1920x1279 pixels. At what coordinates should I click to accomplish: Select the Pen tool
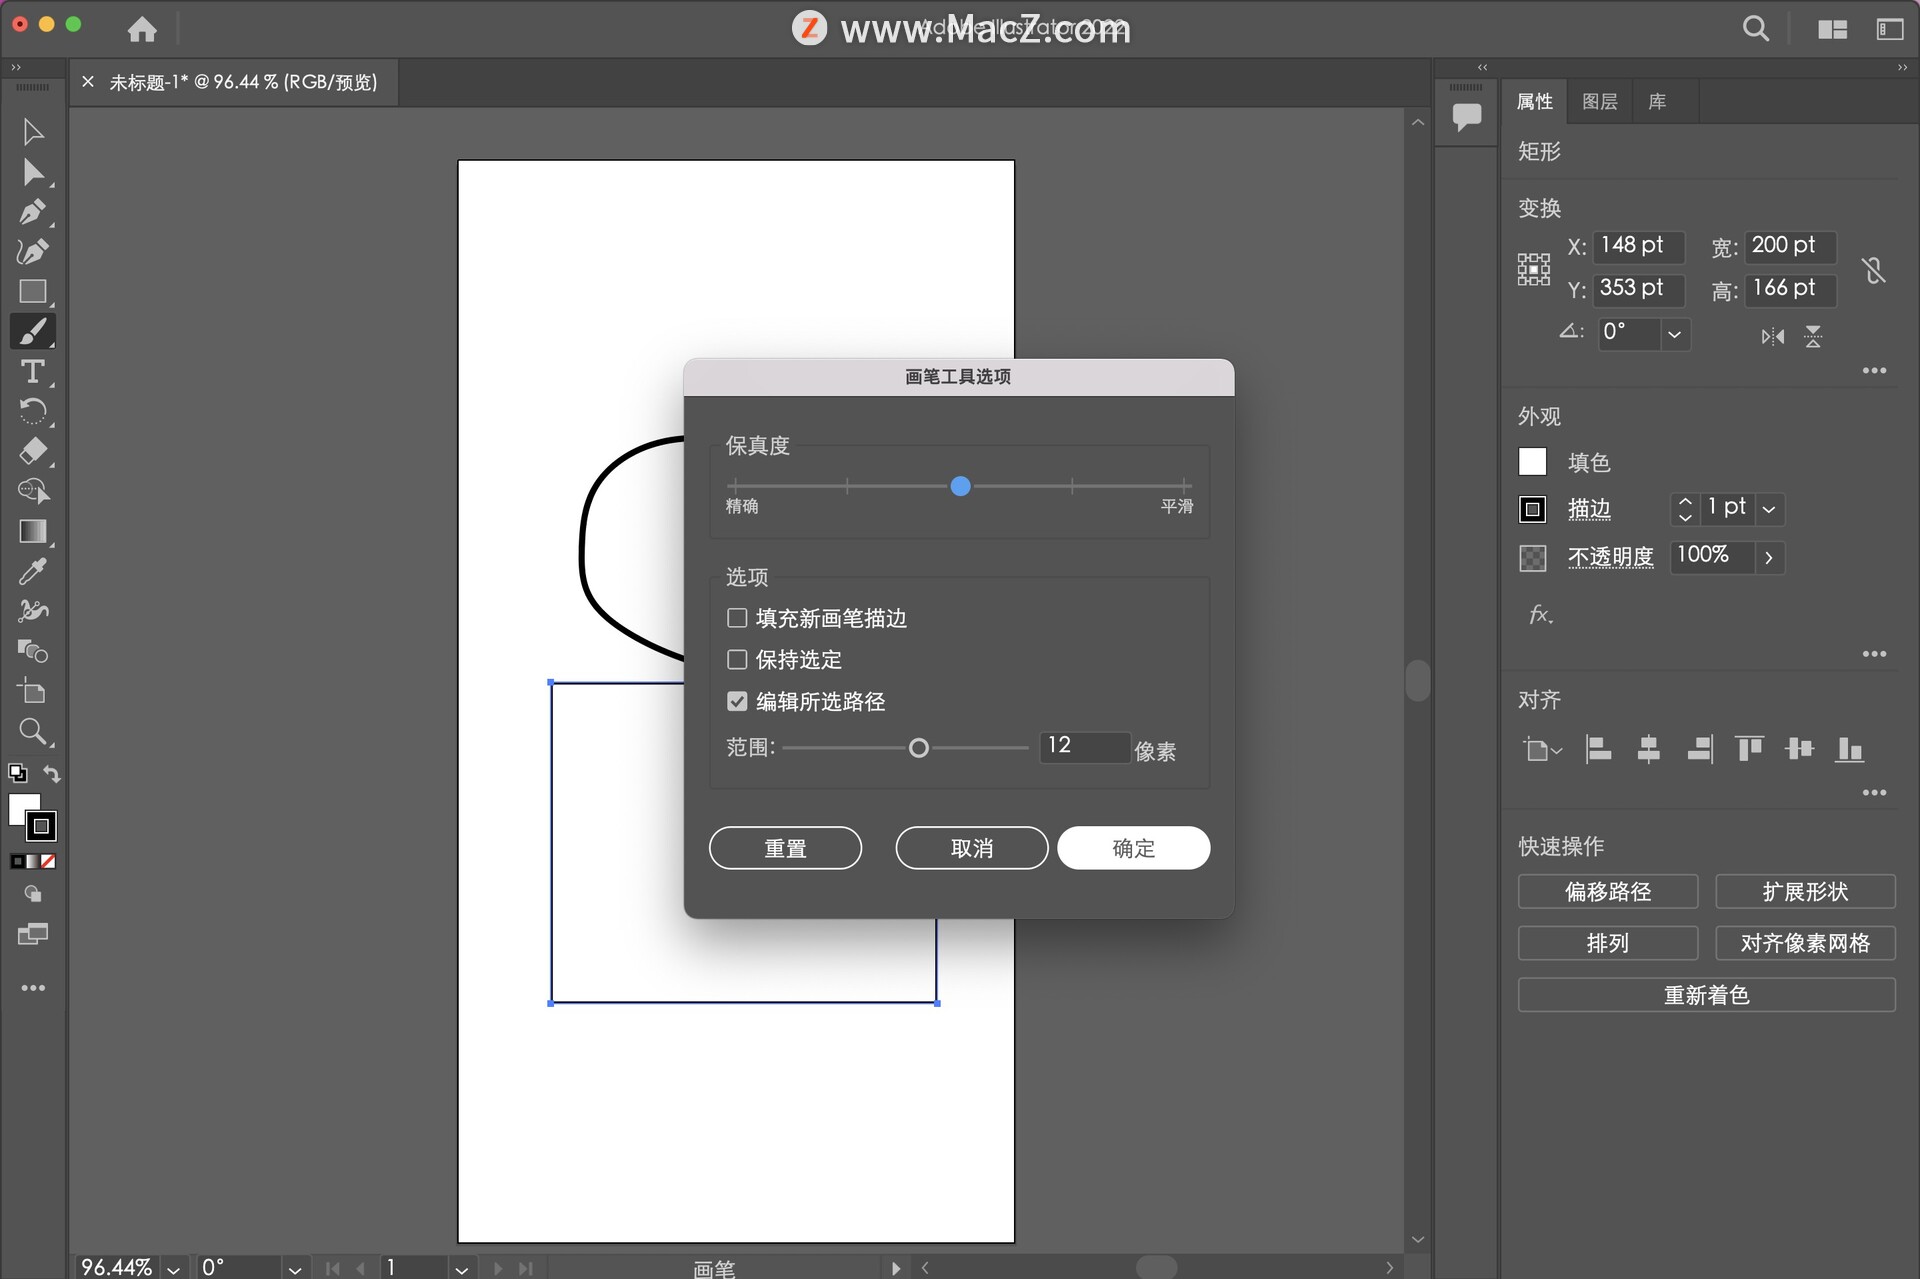pyautogui.click(x=32, y=212)
